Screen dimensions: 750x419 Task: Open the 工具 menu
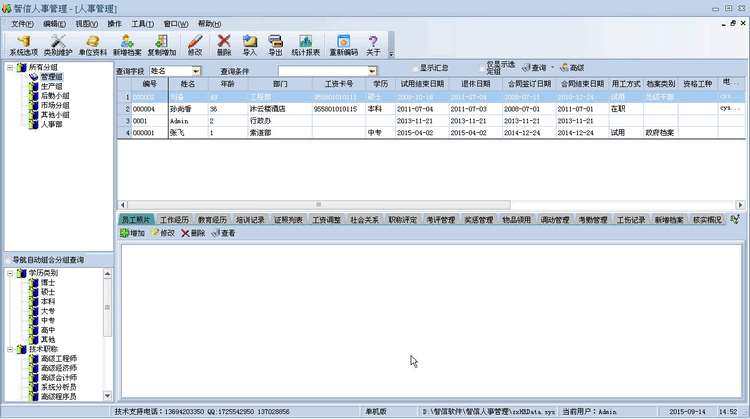[142, 23]
